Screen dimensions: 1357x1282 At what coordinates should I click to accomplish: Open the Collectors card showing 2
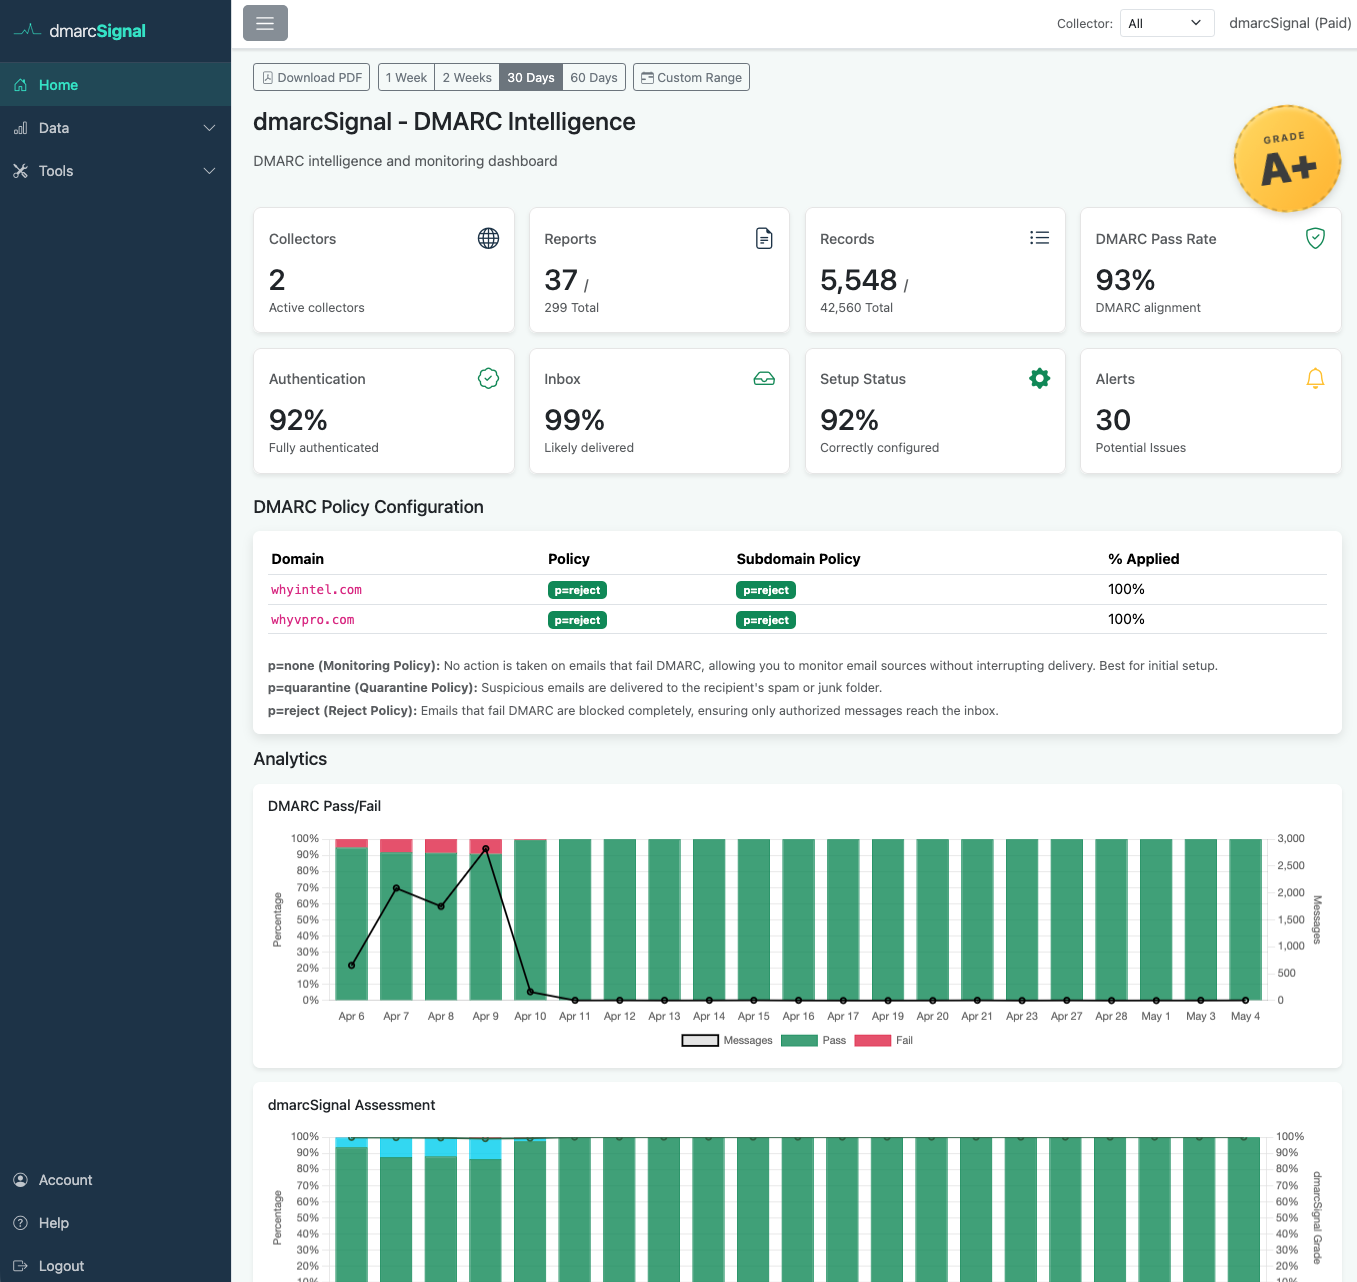pos(384,270)
